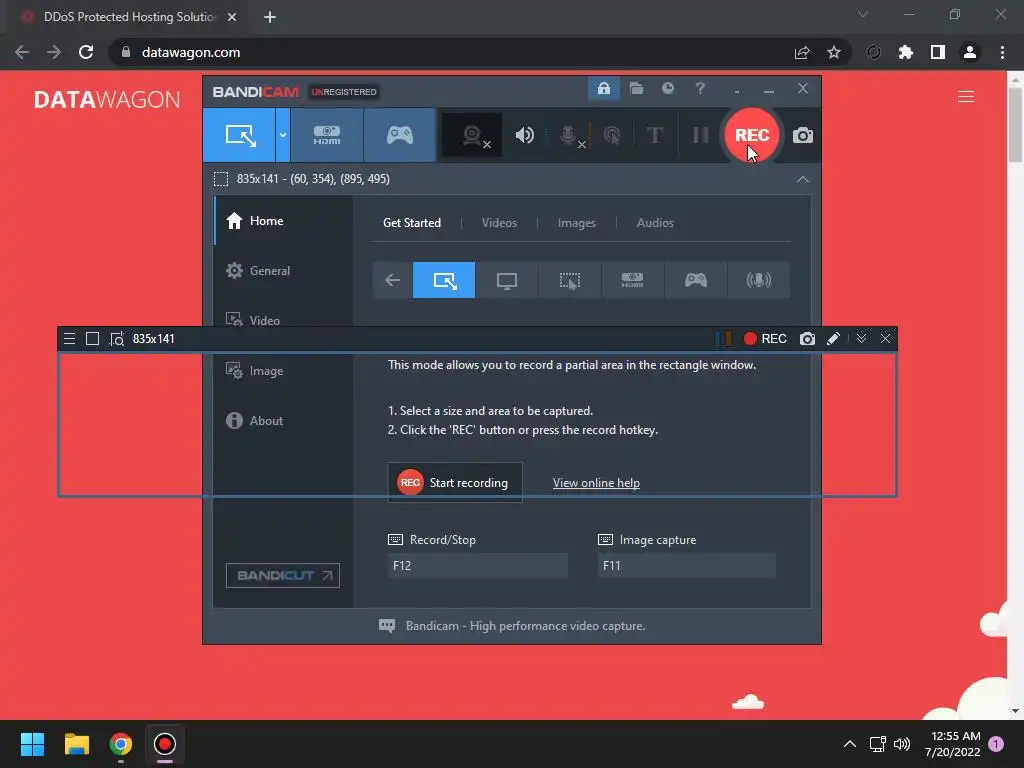Viewport: 1024px width, 768px height.
Task: Open Chrome extensions puzzle icon
Action: (905, 52)
